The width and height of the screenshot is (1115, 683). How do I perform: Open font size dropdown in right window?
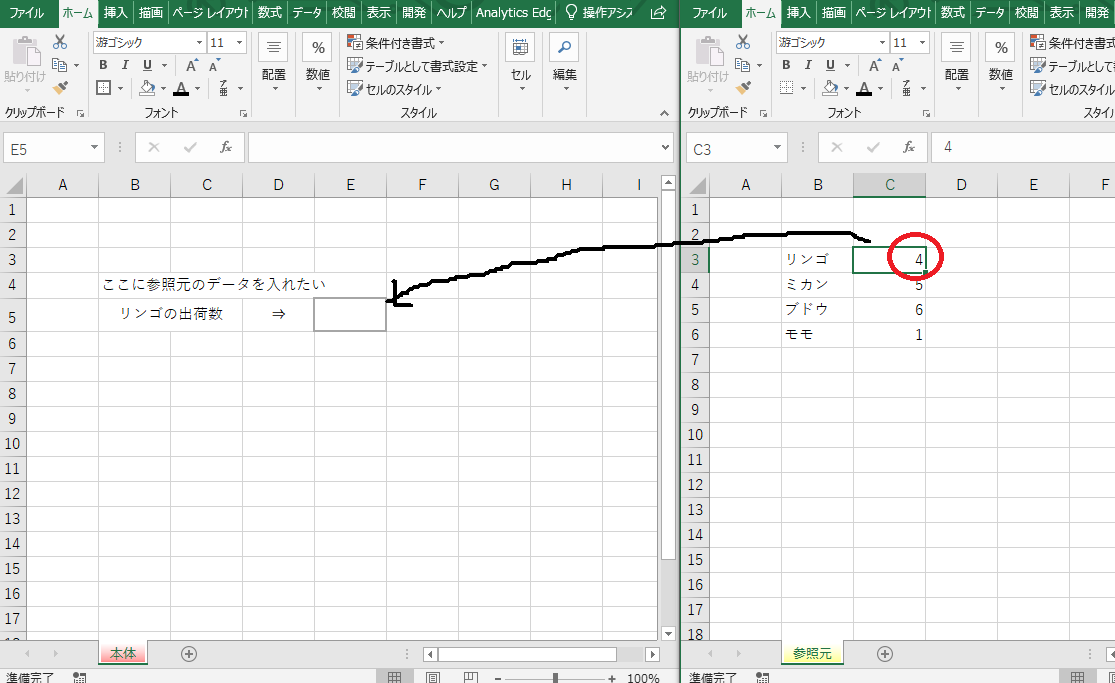pyautogui.click(x=922, y=43)
